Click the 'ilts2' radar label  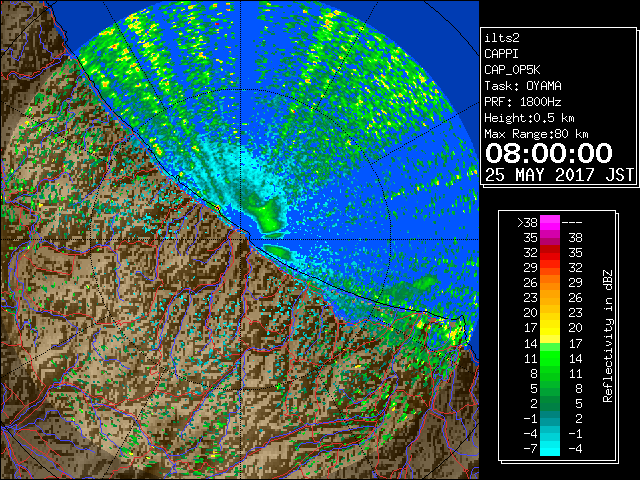coord(502,38)
